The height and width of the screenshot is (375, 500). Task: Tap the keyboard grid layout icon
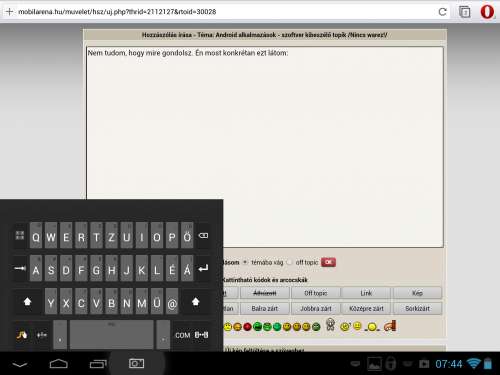(20, 235)
